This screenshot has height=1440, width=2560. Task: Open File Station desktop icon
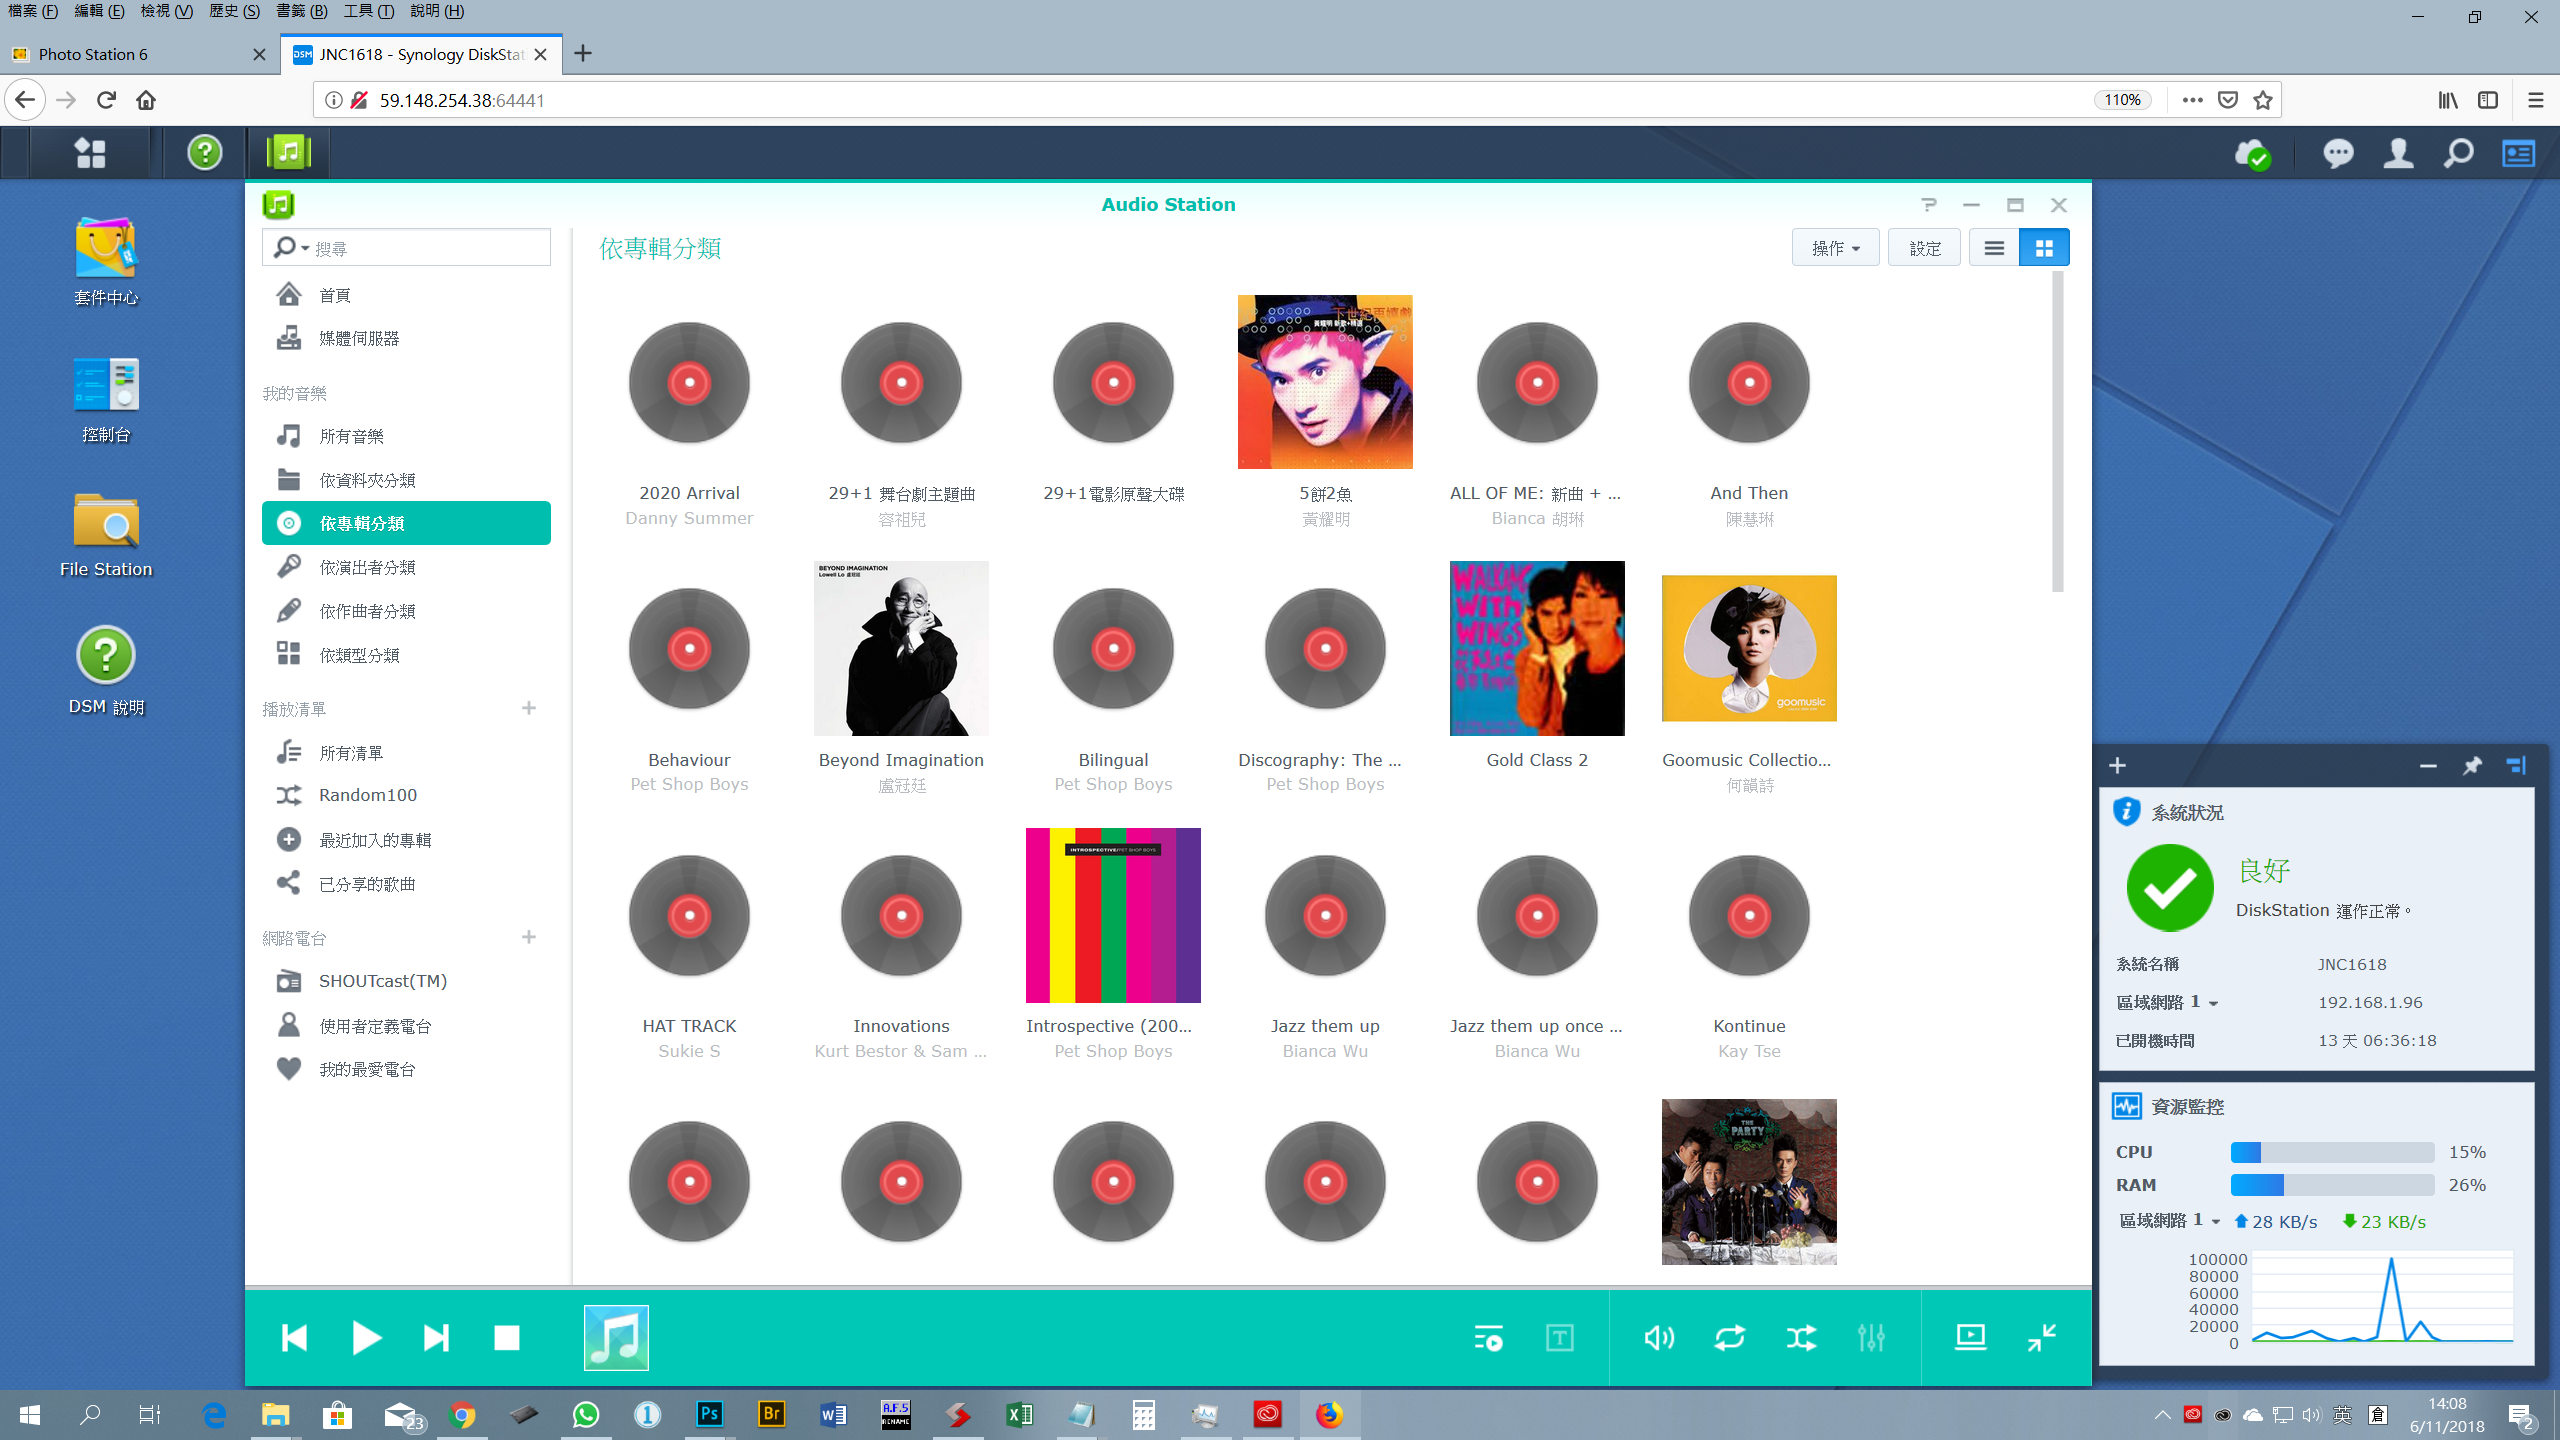106,535
